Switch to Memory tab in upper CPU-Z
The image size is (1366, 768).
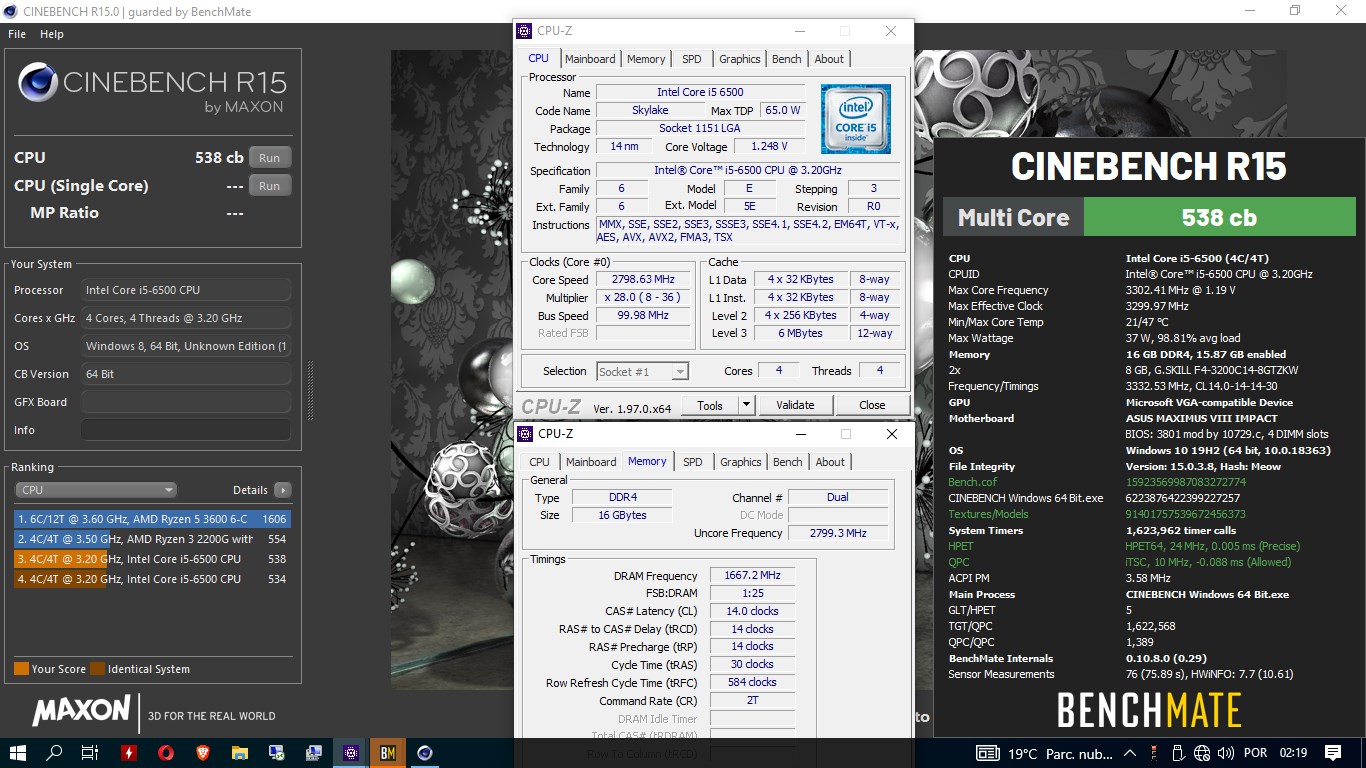[646, 59]
